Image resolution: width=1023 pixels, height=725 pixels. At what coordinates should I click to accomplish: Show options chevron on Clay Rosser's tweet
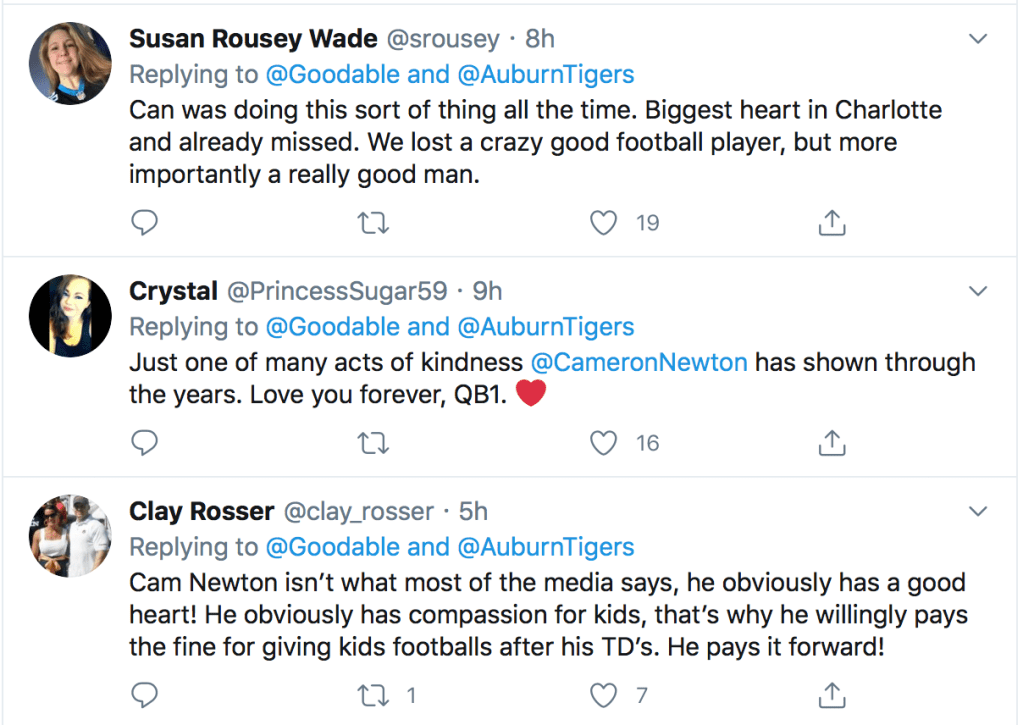(978, 511)
